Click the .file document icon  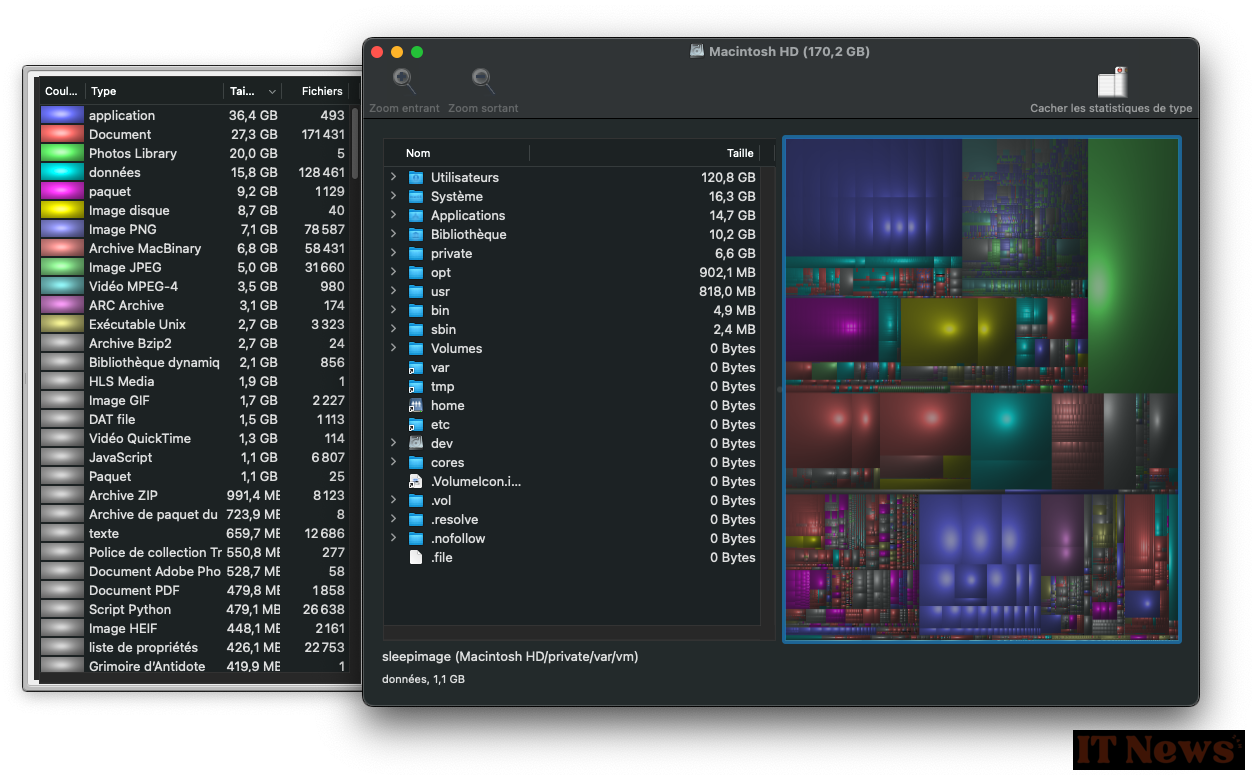416,557
